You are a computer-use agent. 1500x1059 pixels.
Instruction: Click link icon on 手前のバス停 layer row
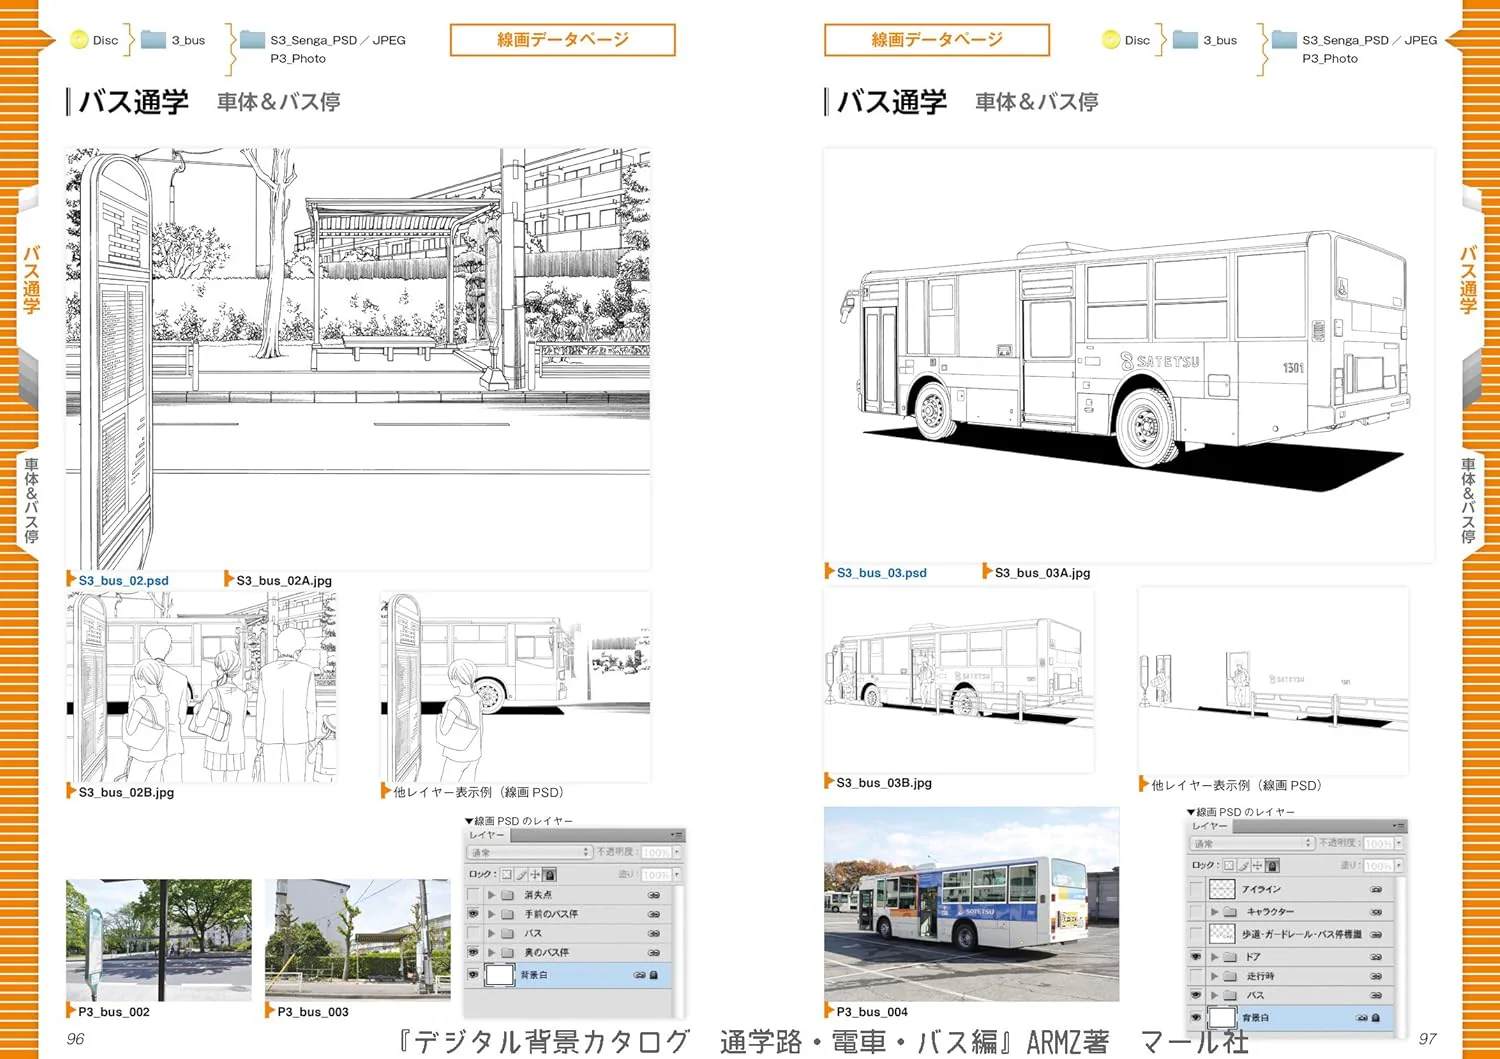tap(653, 914)
